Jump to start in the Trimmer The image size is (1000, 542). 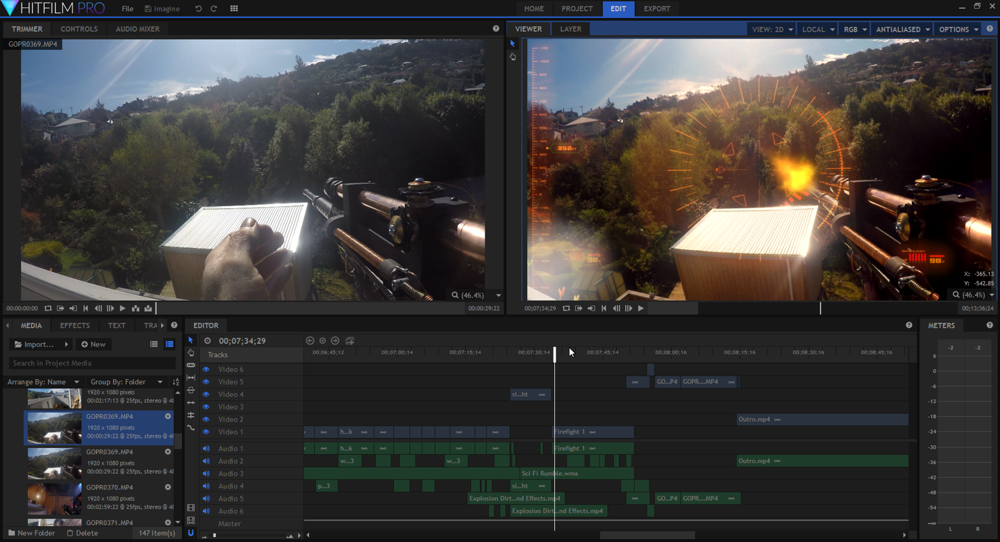click(x=85, y=309)
